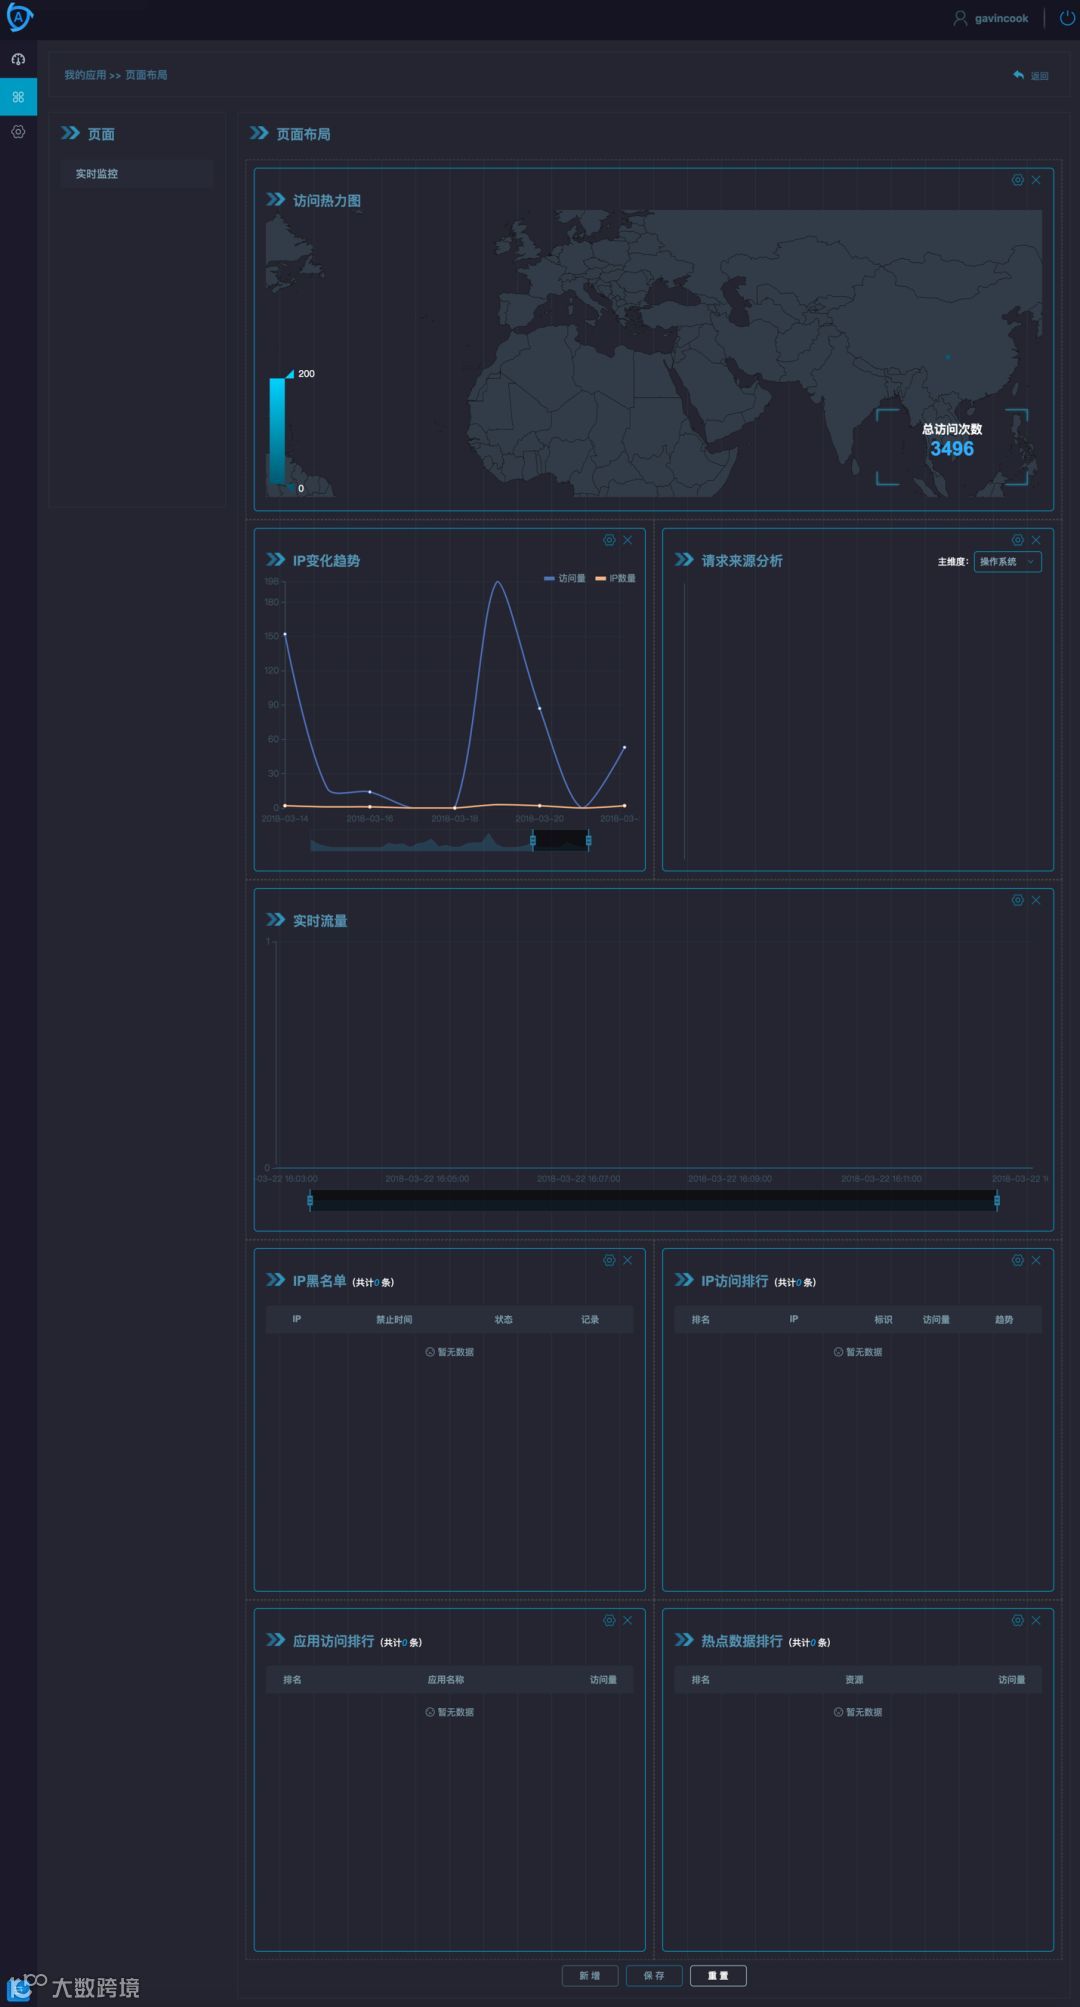Click the application logo in the header

[x=19, y=17]
